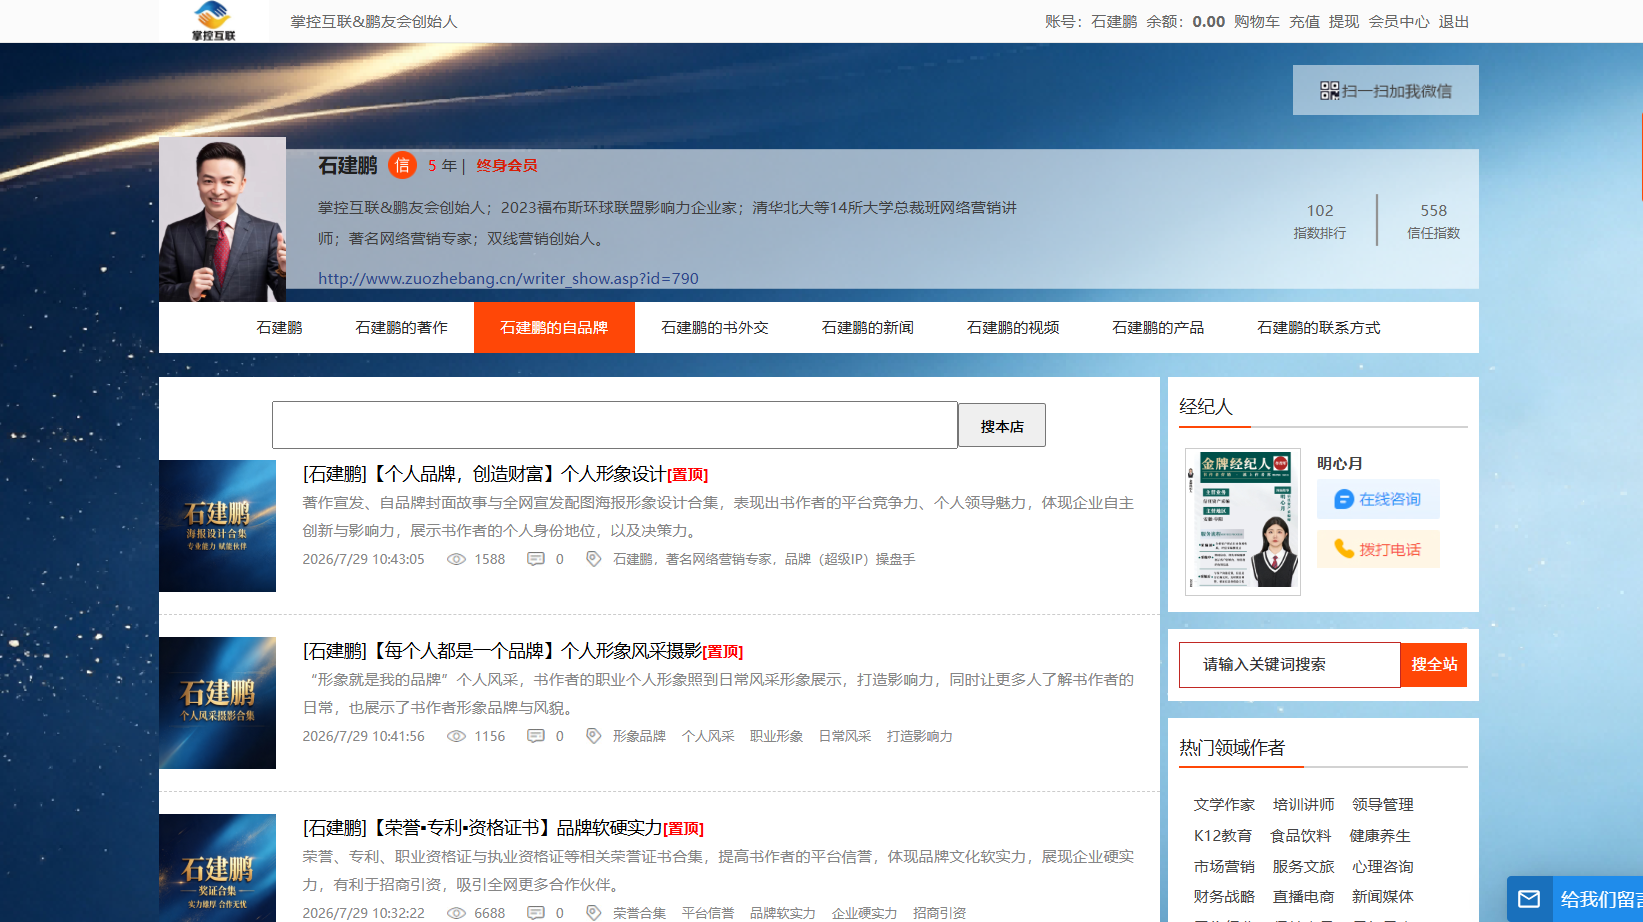Click the 心理咨询 category link
The image size is (1643, 922).
[1382, 867]
